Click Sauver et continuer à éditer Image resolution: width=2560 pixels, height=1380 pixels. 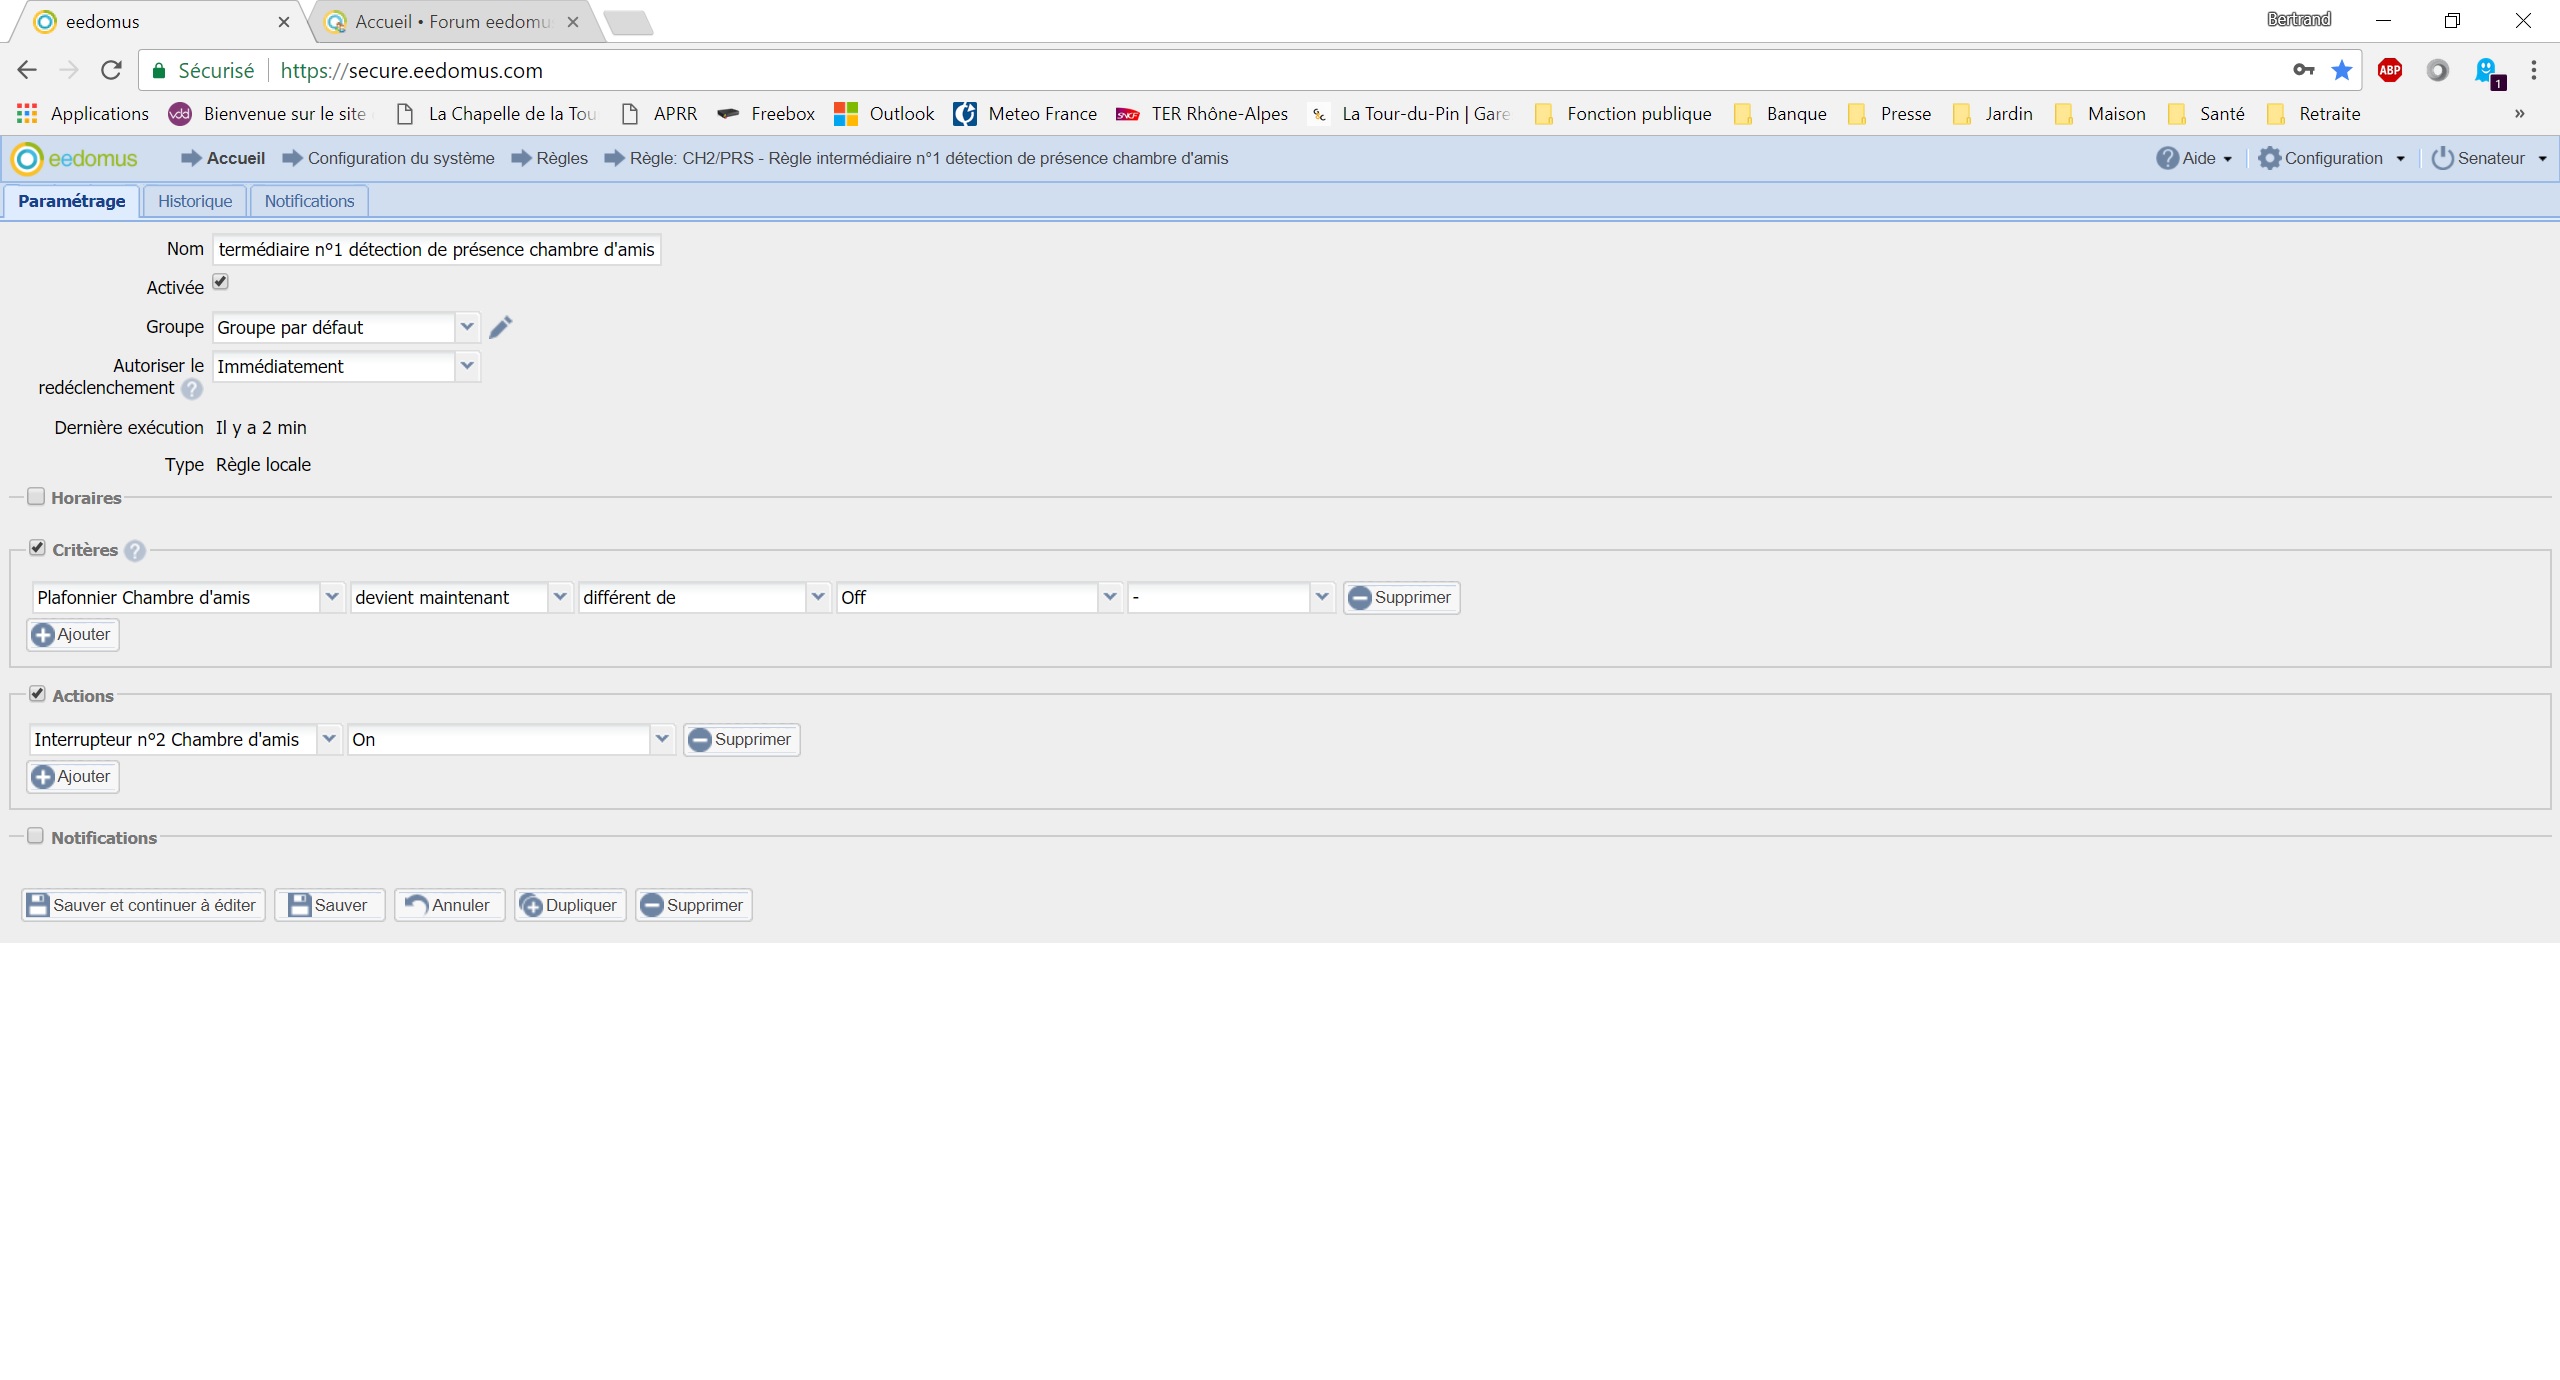click(143, 905)
